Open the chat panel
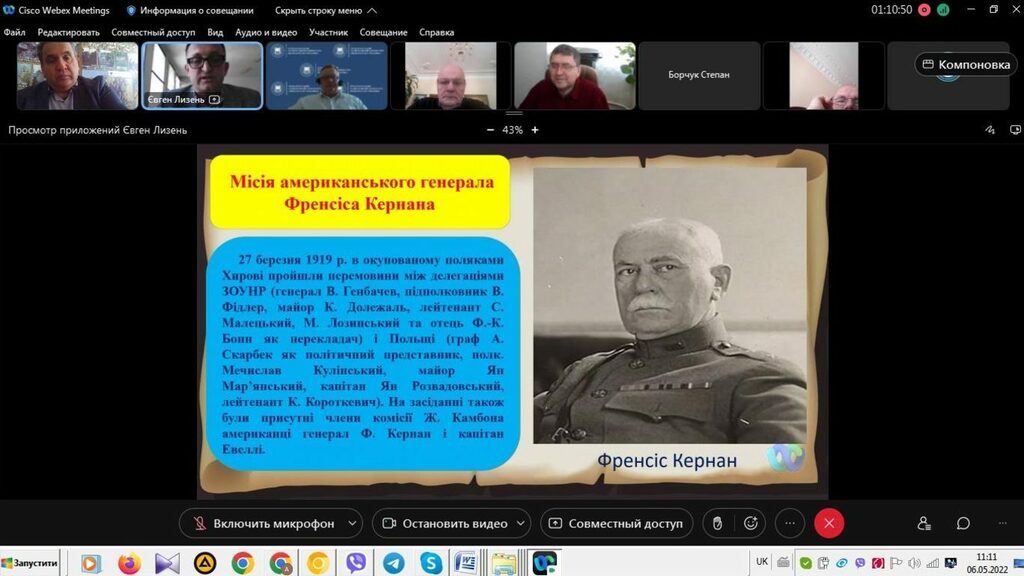 coord(963,523)
